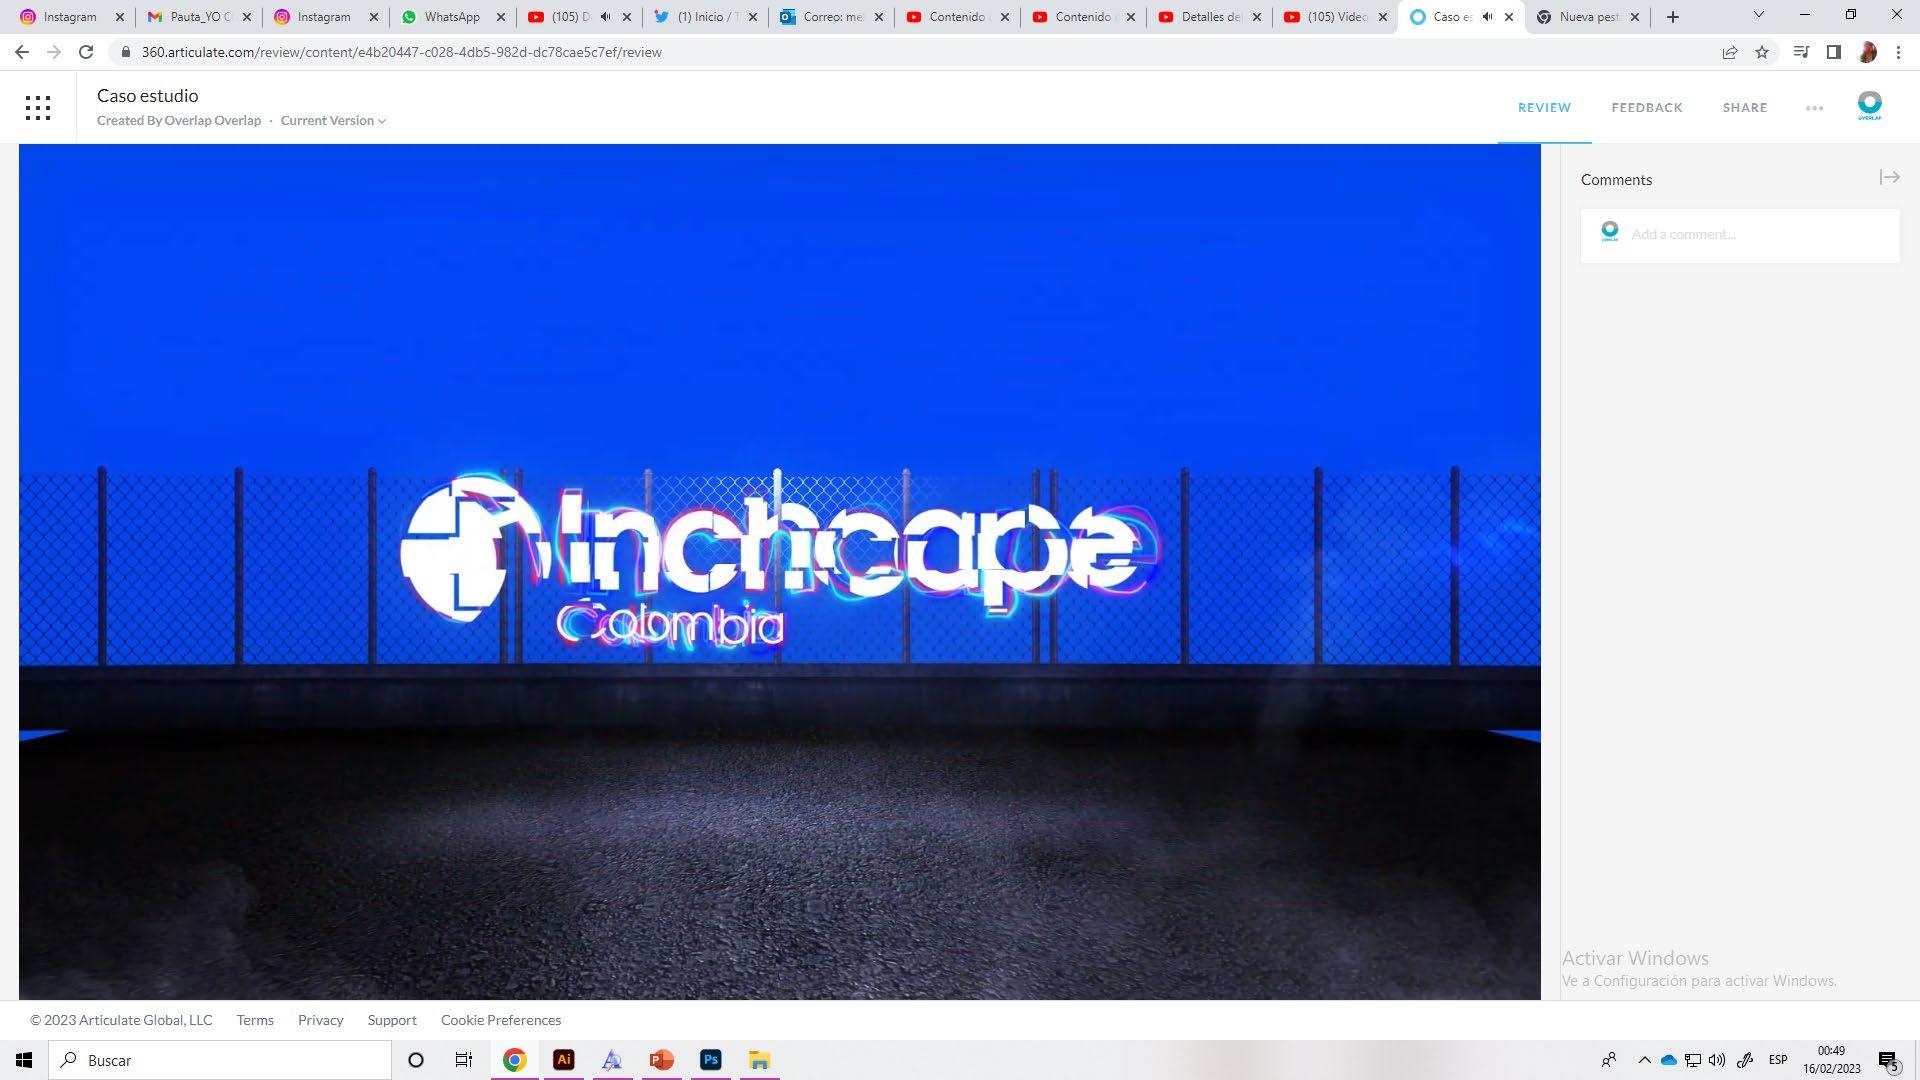The image size is (1920, 1080).
Task: Open the Chrome tab search chevron
Action: point(1759,15)
